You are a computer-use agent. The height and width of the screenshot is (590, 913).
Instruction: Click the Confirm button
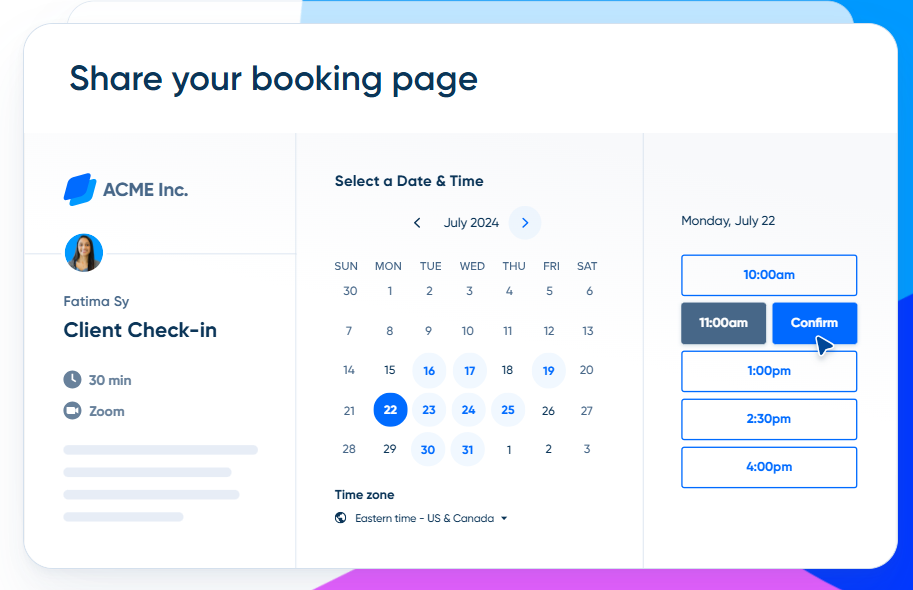[815, 323]
